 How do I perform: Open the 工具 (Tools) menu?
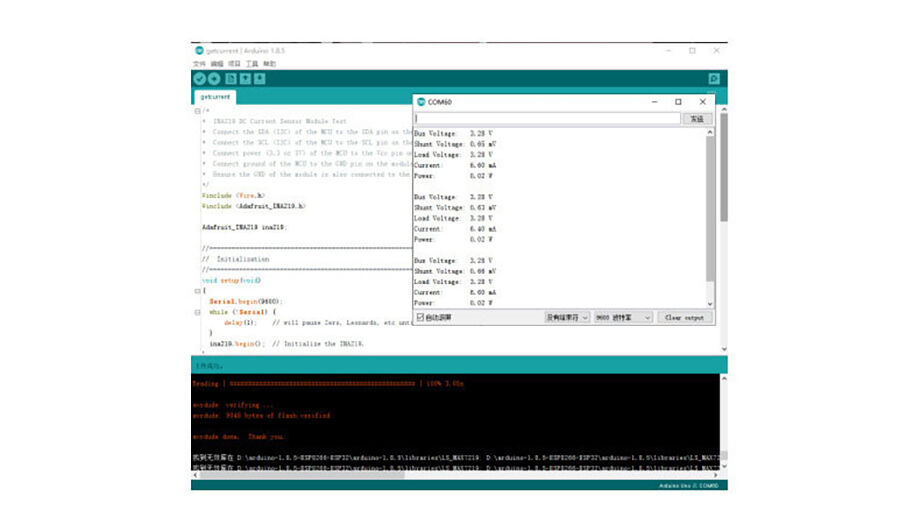(x=252, y=63)
